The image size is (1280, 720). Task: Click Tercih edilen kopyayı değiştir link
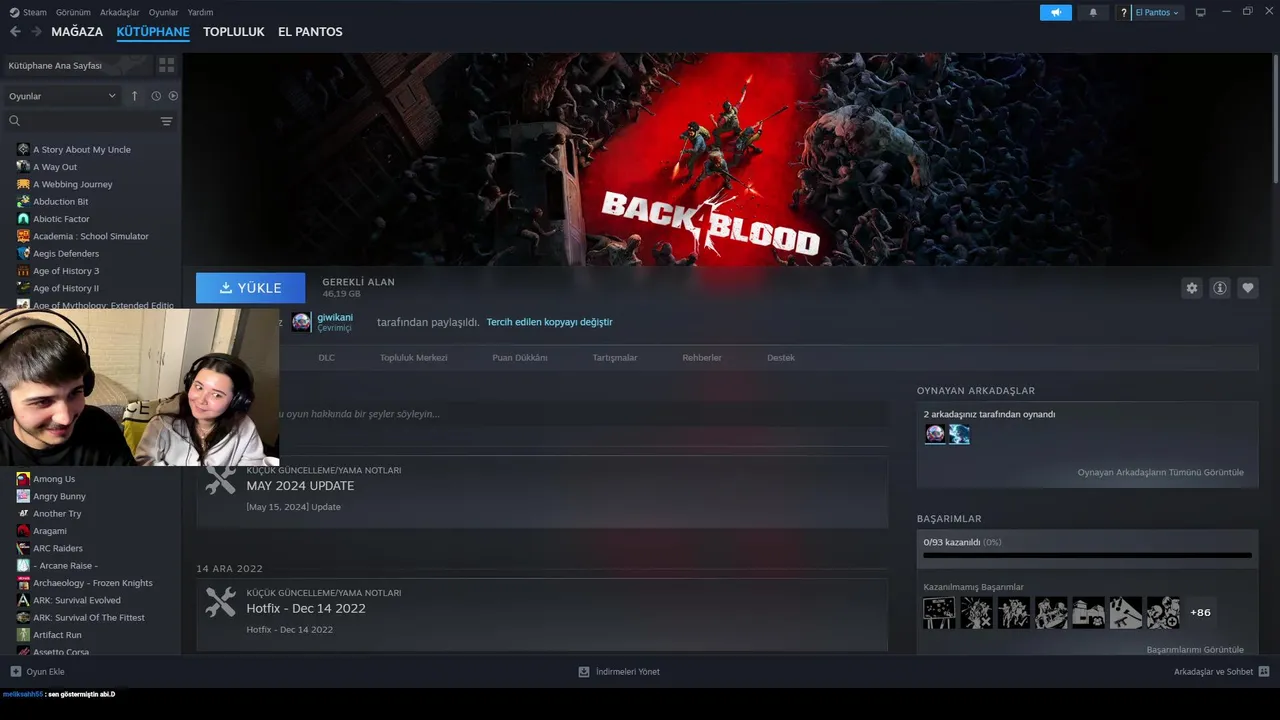pyautogui.click(x=549, y=322)
